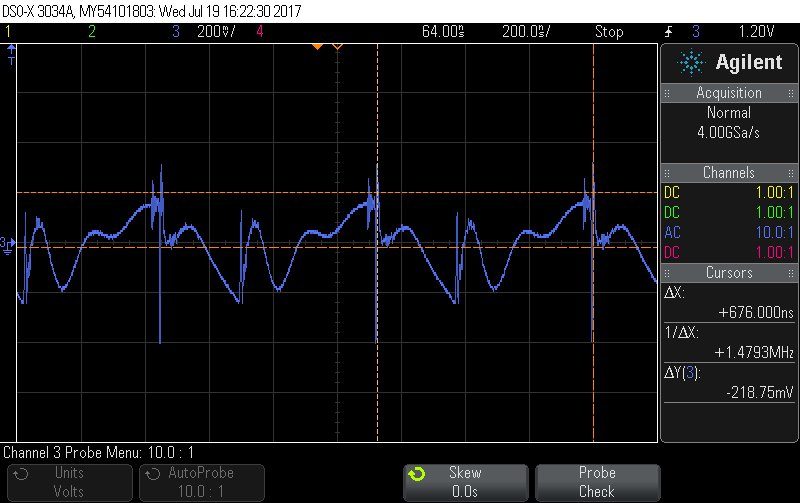Select the channel 3 AC 10.0:1 row
Screen dimensions: 800x503
click(729, 233)
